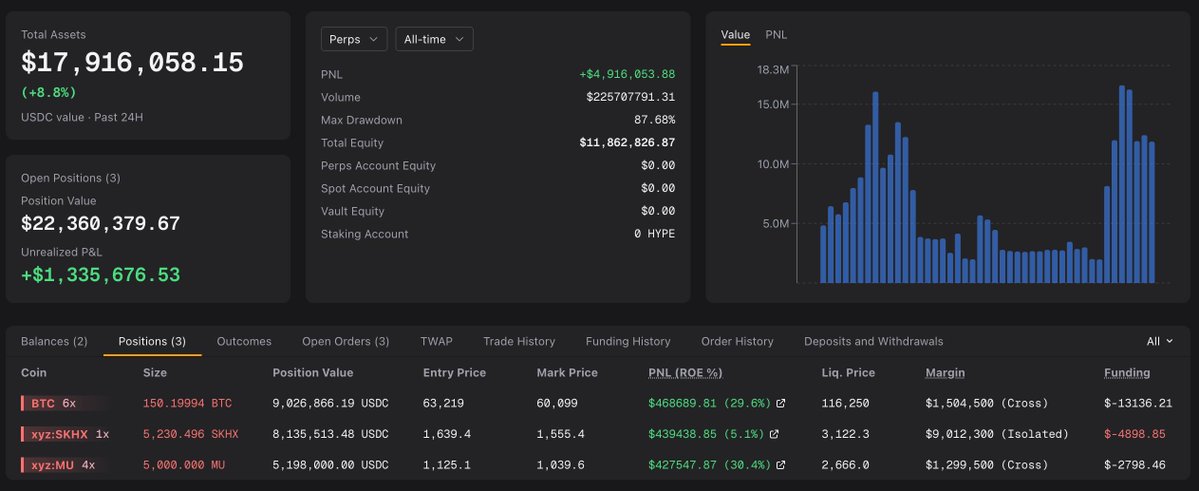Click the Liq. Price column header
The height and width of the screenshot is (491, 1199).
(x=848, y=372)
